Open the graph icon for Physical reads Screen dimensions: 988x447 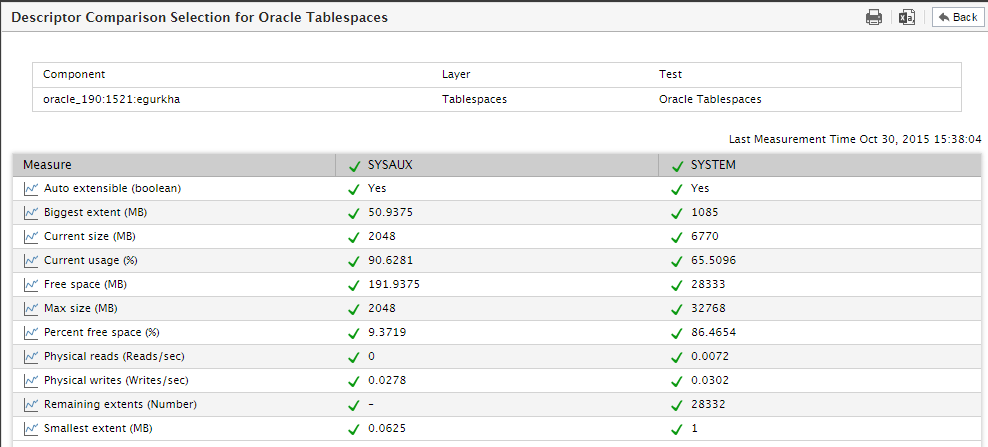pyautogui.click(x=31, y=356)
